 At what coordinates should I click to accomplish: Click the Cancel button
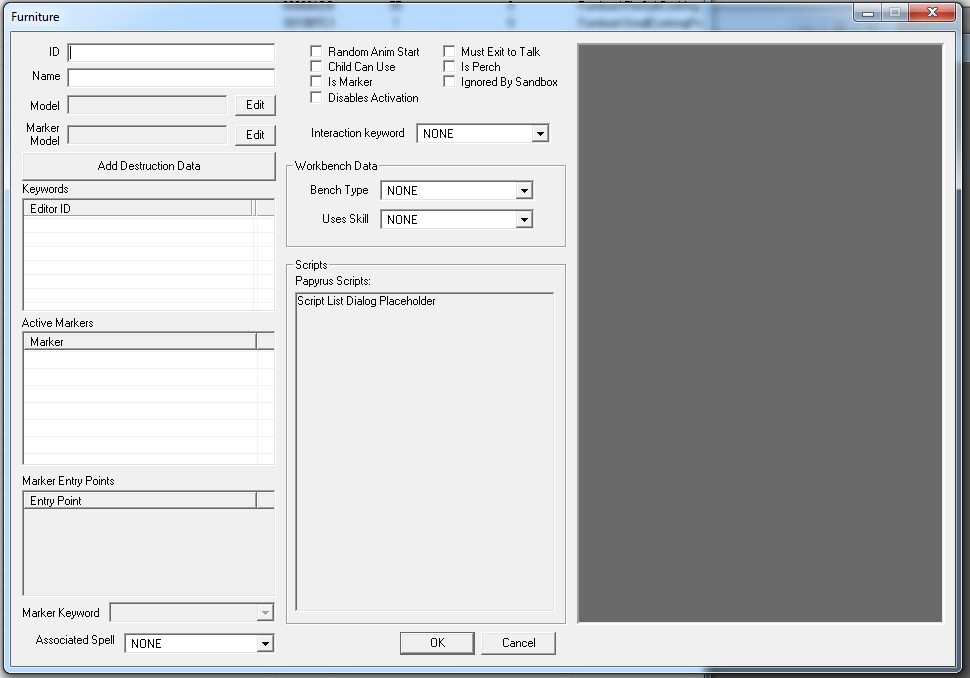518,643
